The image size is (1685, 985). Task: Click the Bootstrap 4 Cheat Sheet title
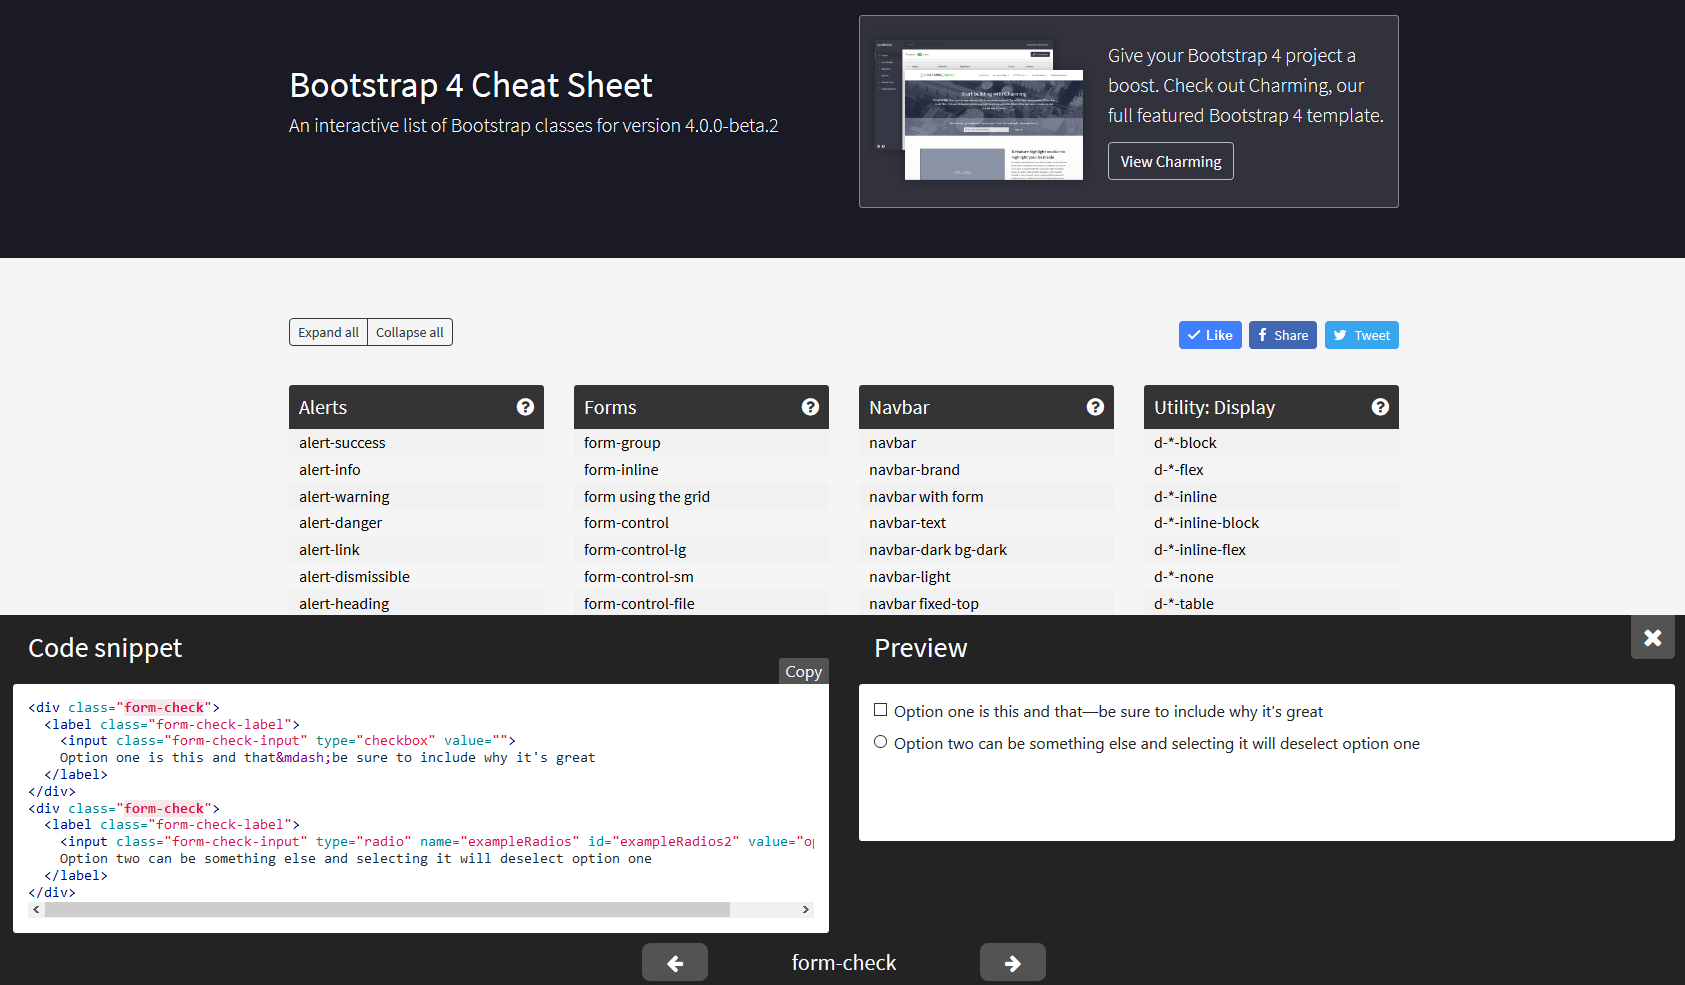click(x=471, y=85)
